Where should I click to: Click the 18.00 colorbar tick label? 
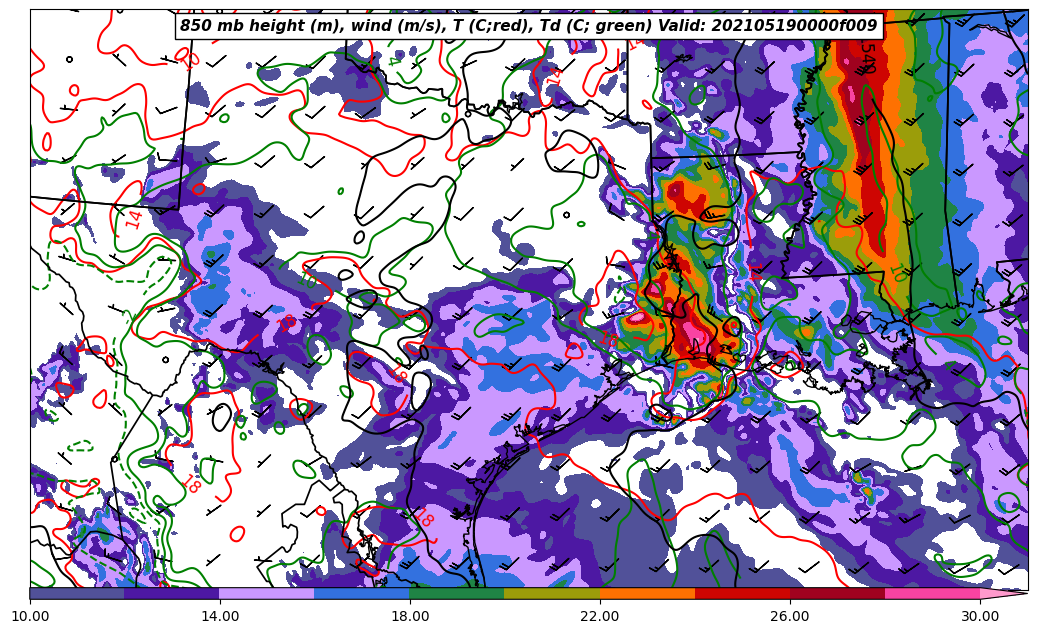pyautogui.click(x=410, y=616)
